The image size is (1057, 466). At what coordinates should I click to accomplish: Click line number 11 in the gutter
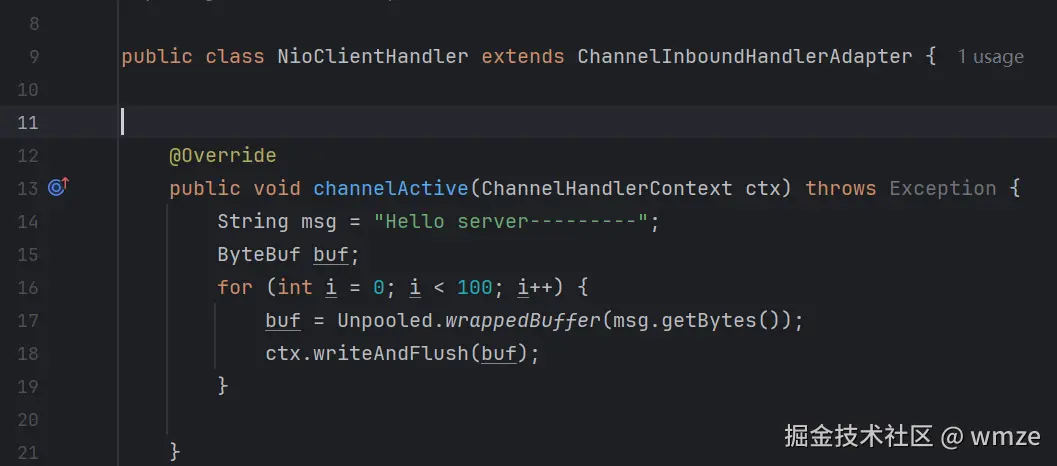[x=27, y=123]
